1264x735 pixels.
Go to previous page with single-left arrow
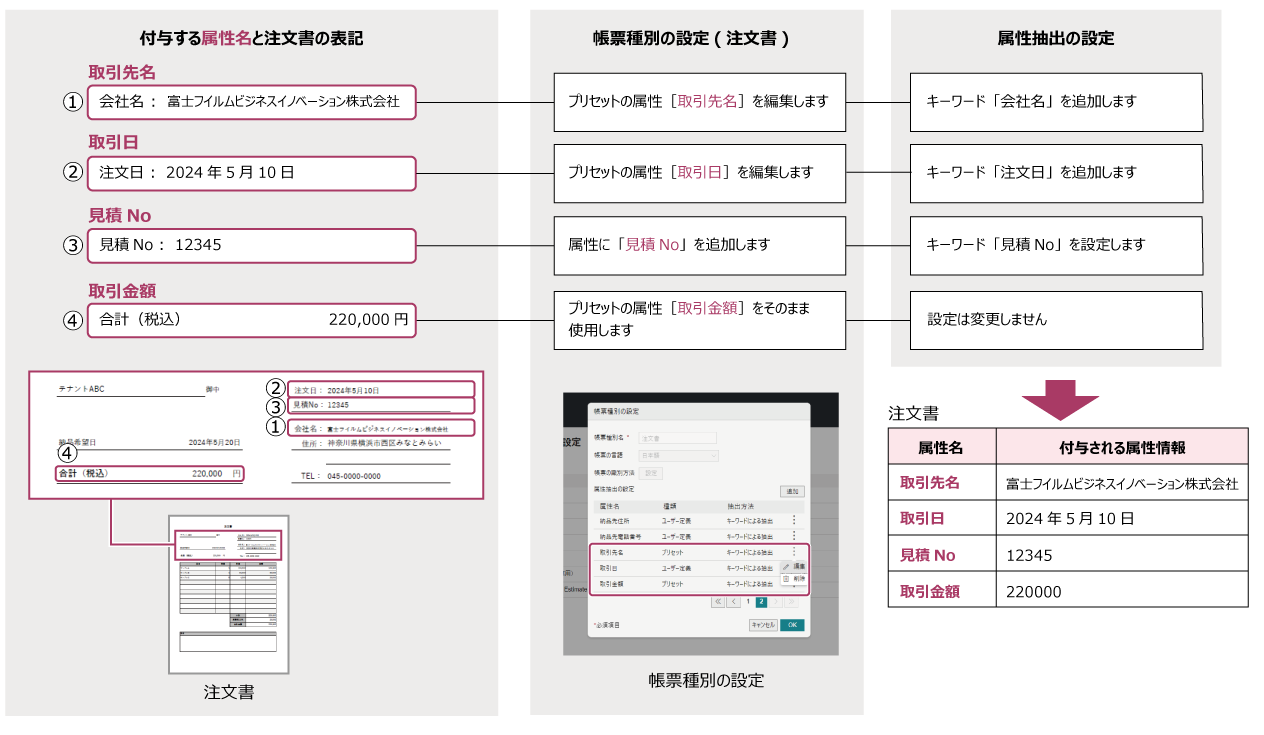point(734,602)
